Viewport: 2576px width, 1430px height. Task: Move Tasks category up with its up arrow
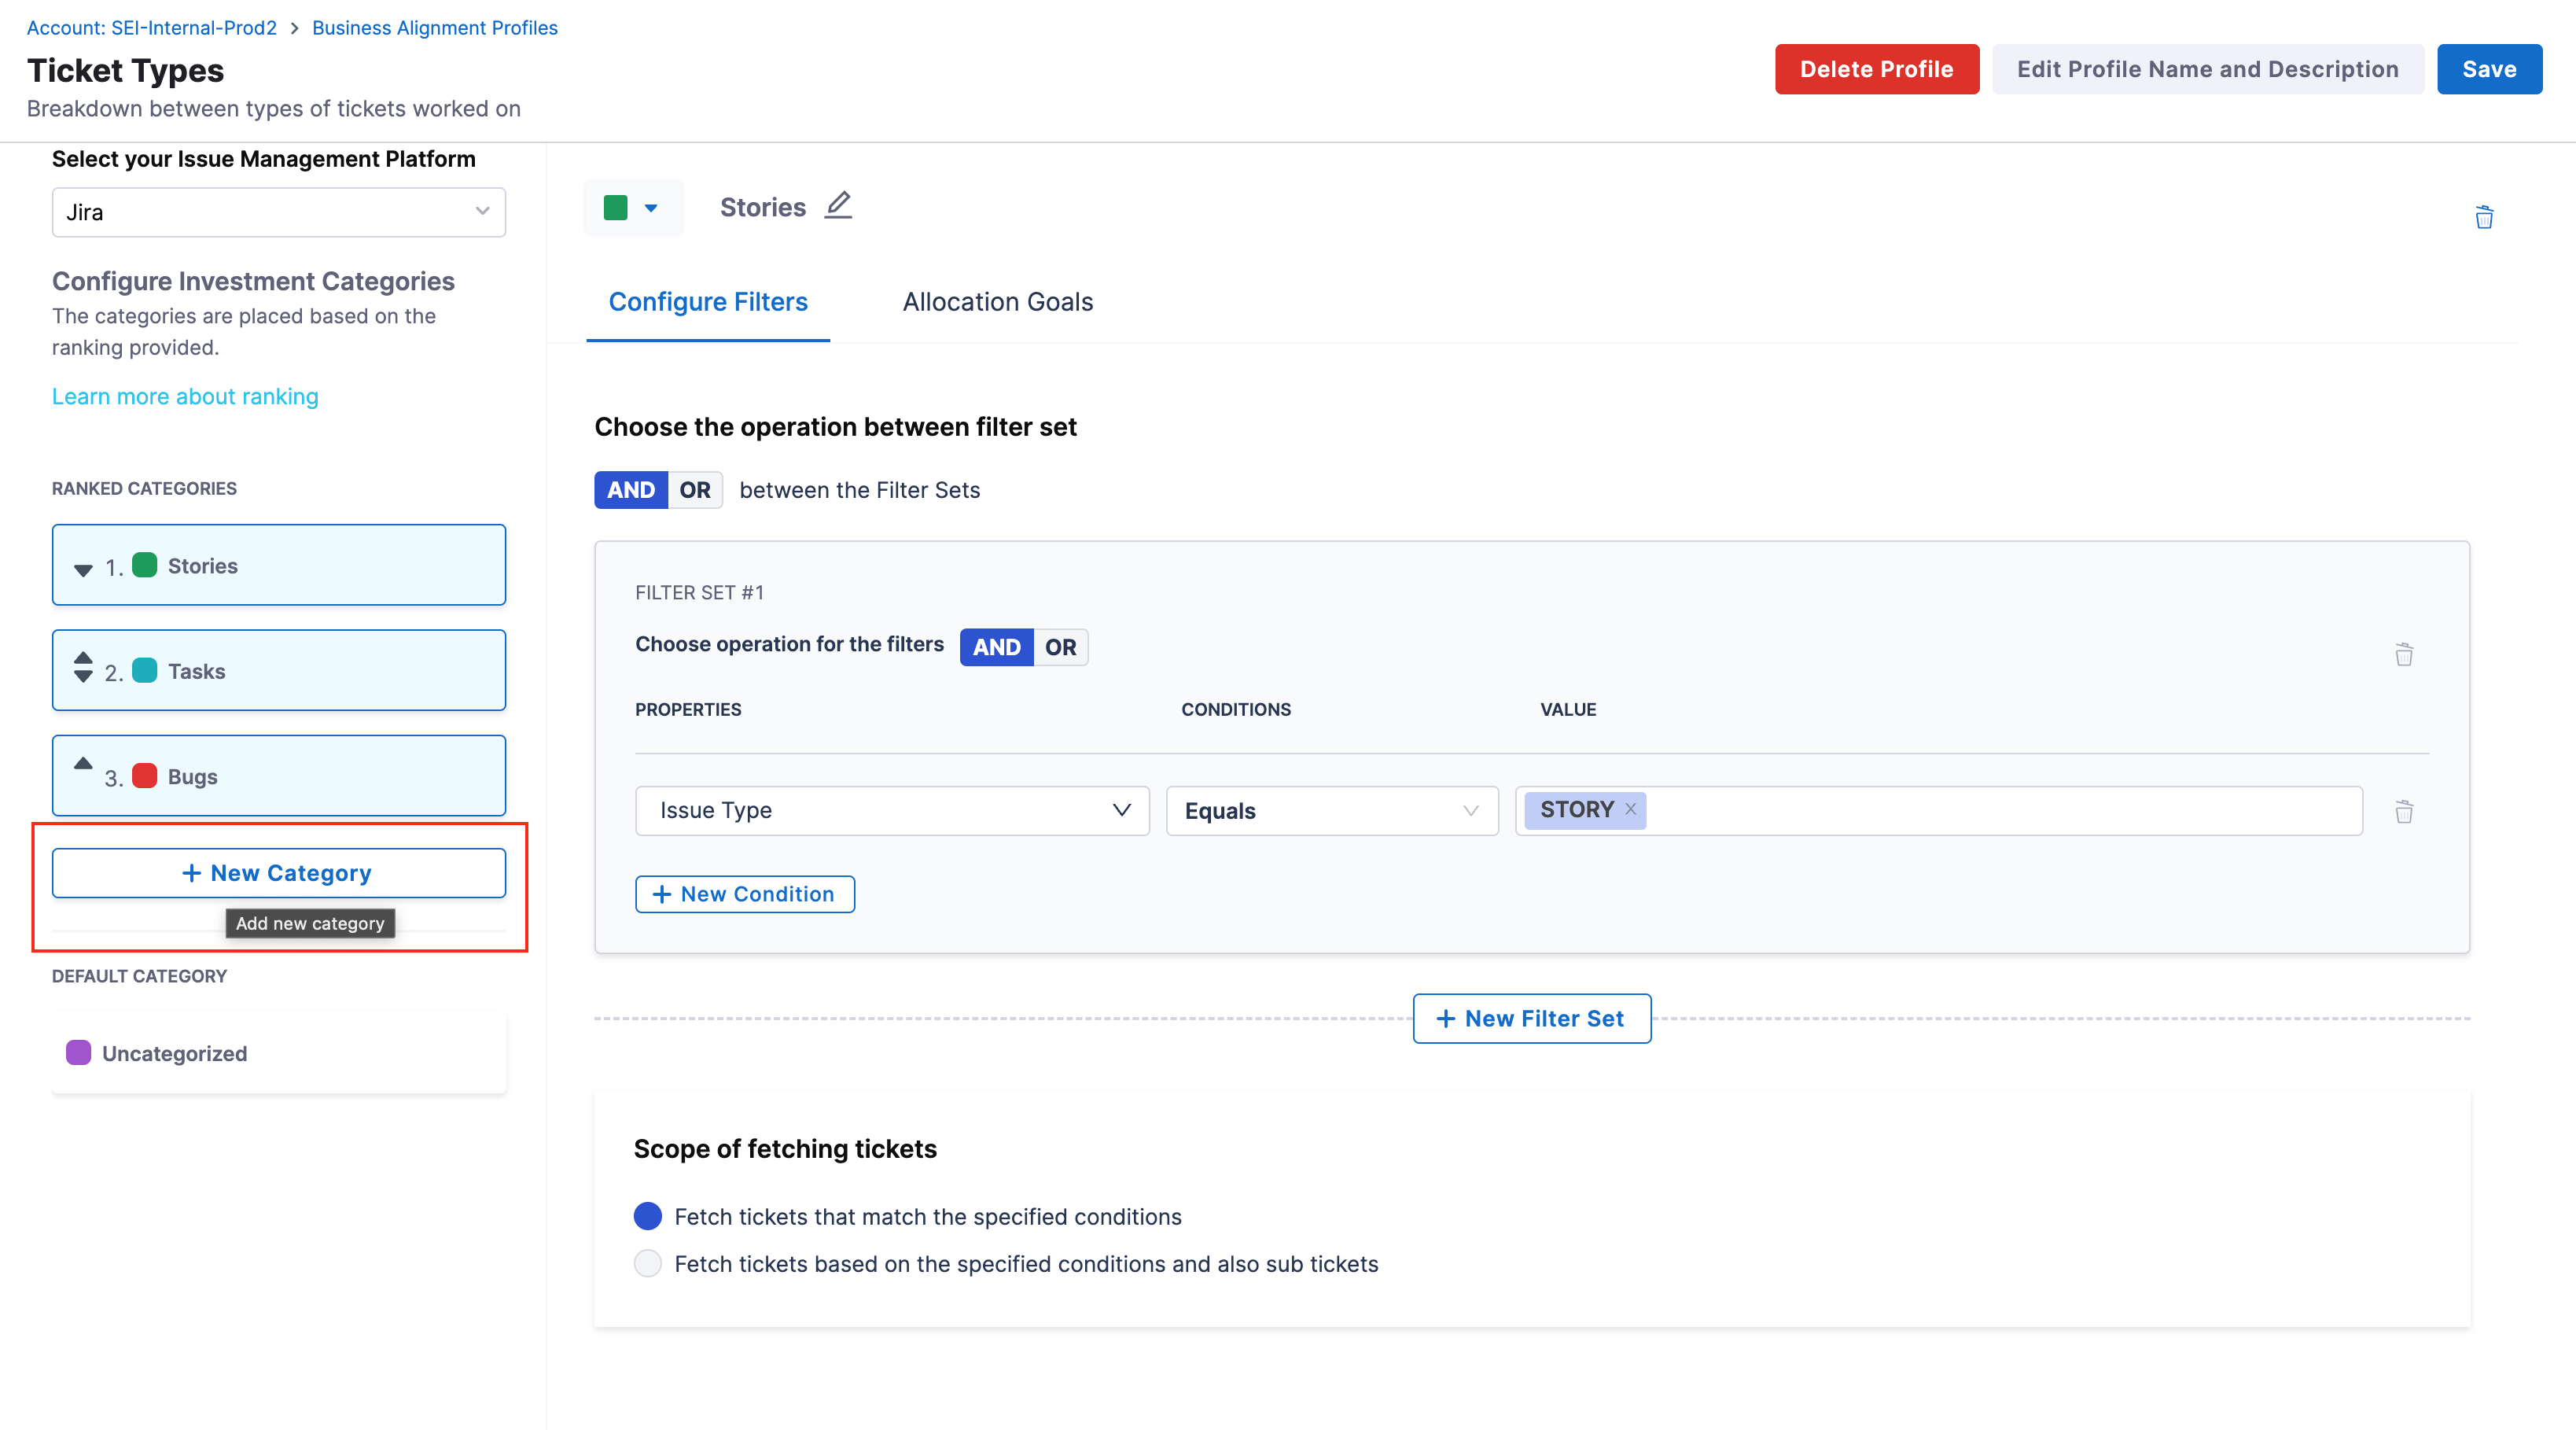[x=83, y=657]
